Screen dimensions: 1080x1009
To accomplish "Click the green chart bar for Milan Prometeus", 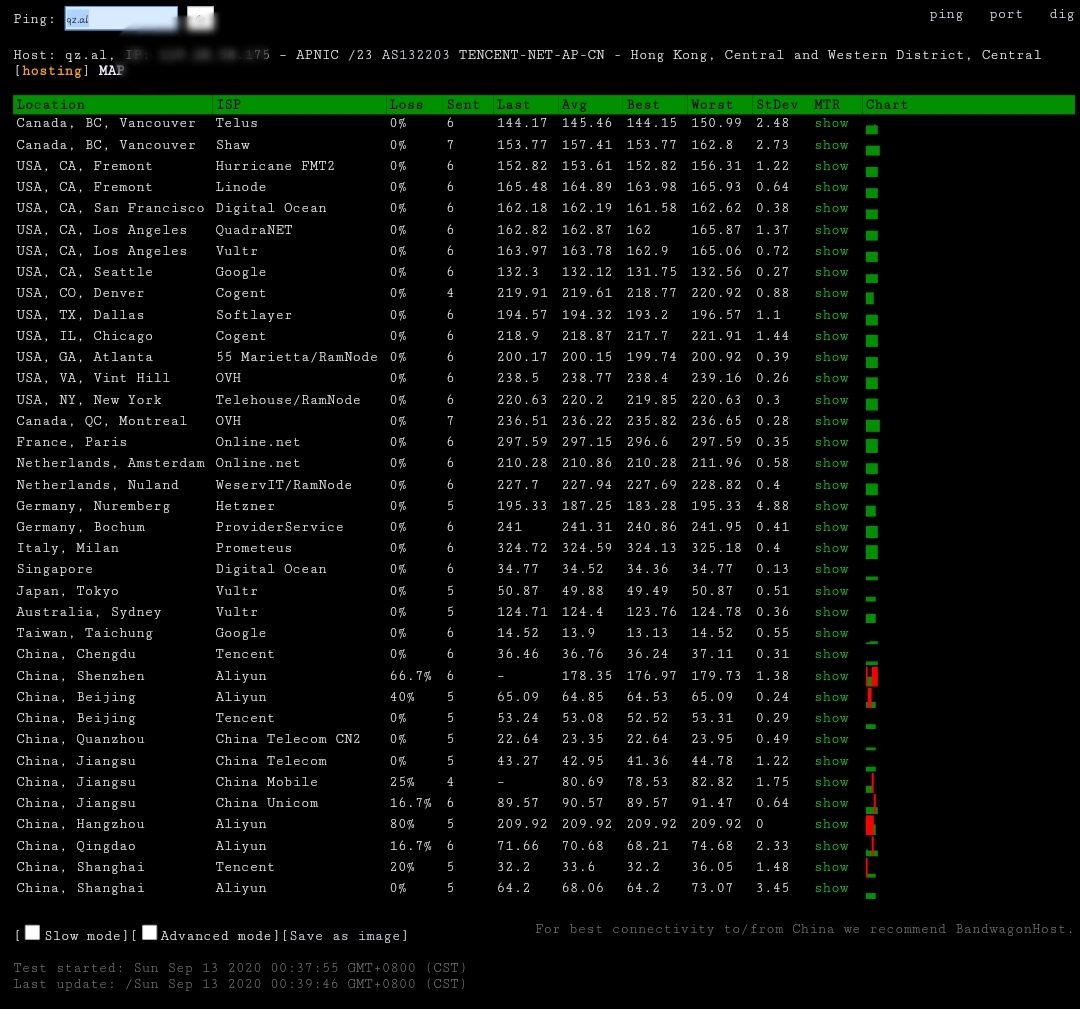I will tap(872, 551).
